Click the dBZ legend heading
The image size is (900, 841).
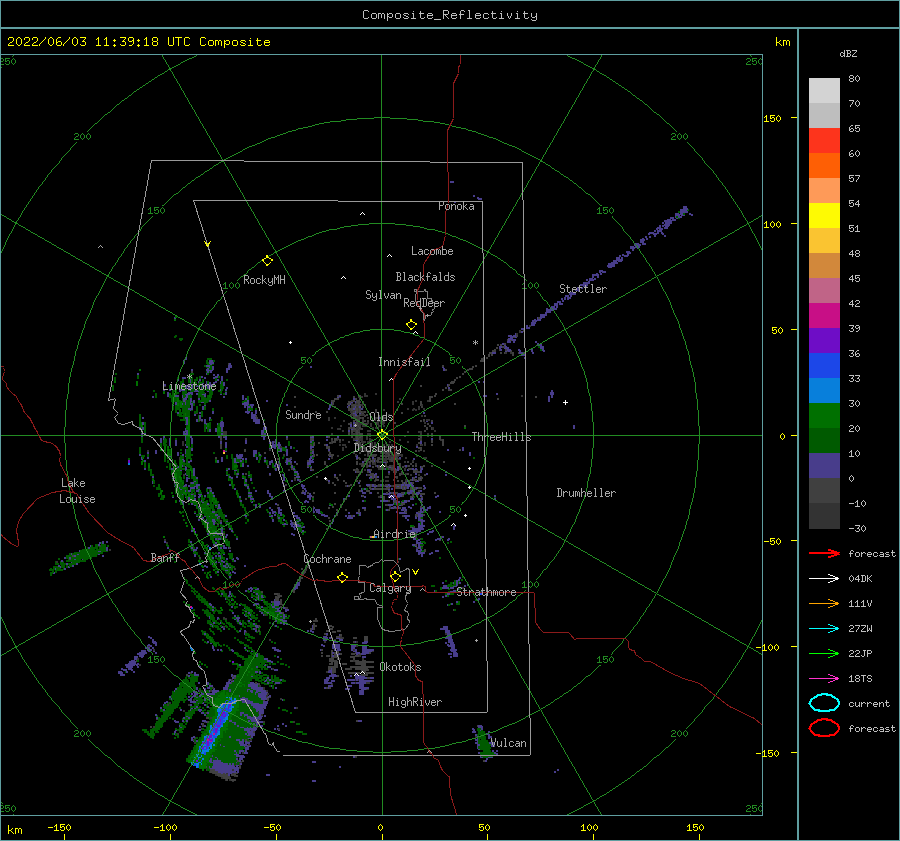pos(848,53)
